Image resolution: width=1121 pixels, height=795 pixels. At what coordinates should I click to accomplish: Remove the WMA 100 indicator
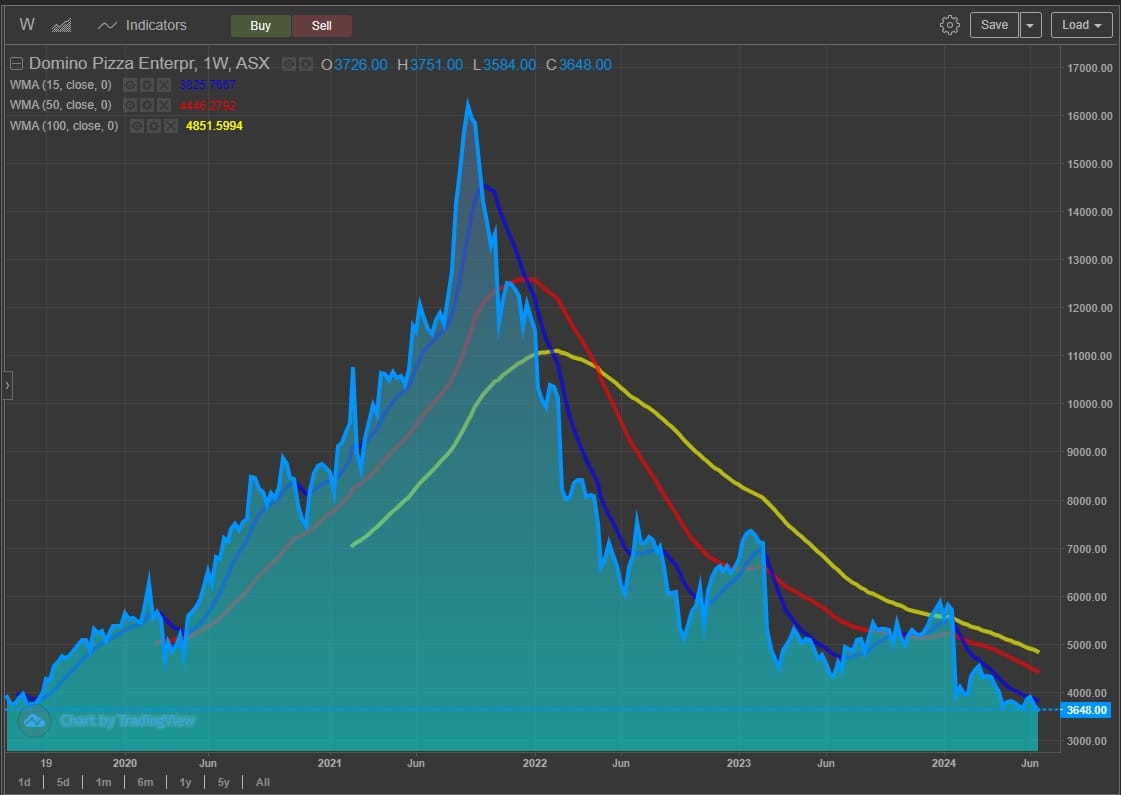(171, 126)
